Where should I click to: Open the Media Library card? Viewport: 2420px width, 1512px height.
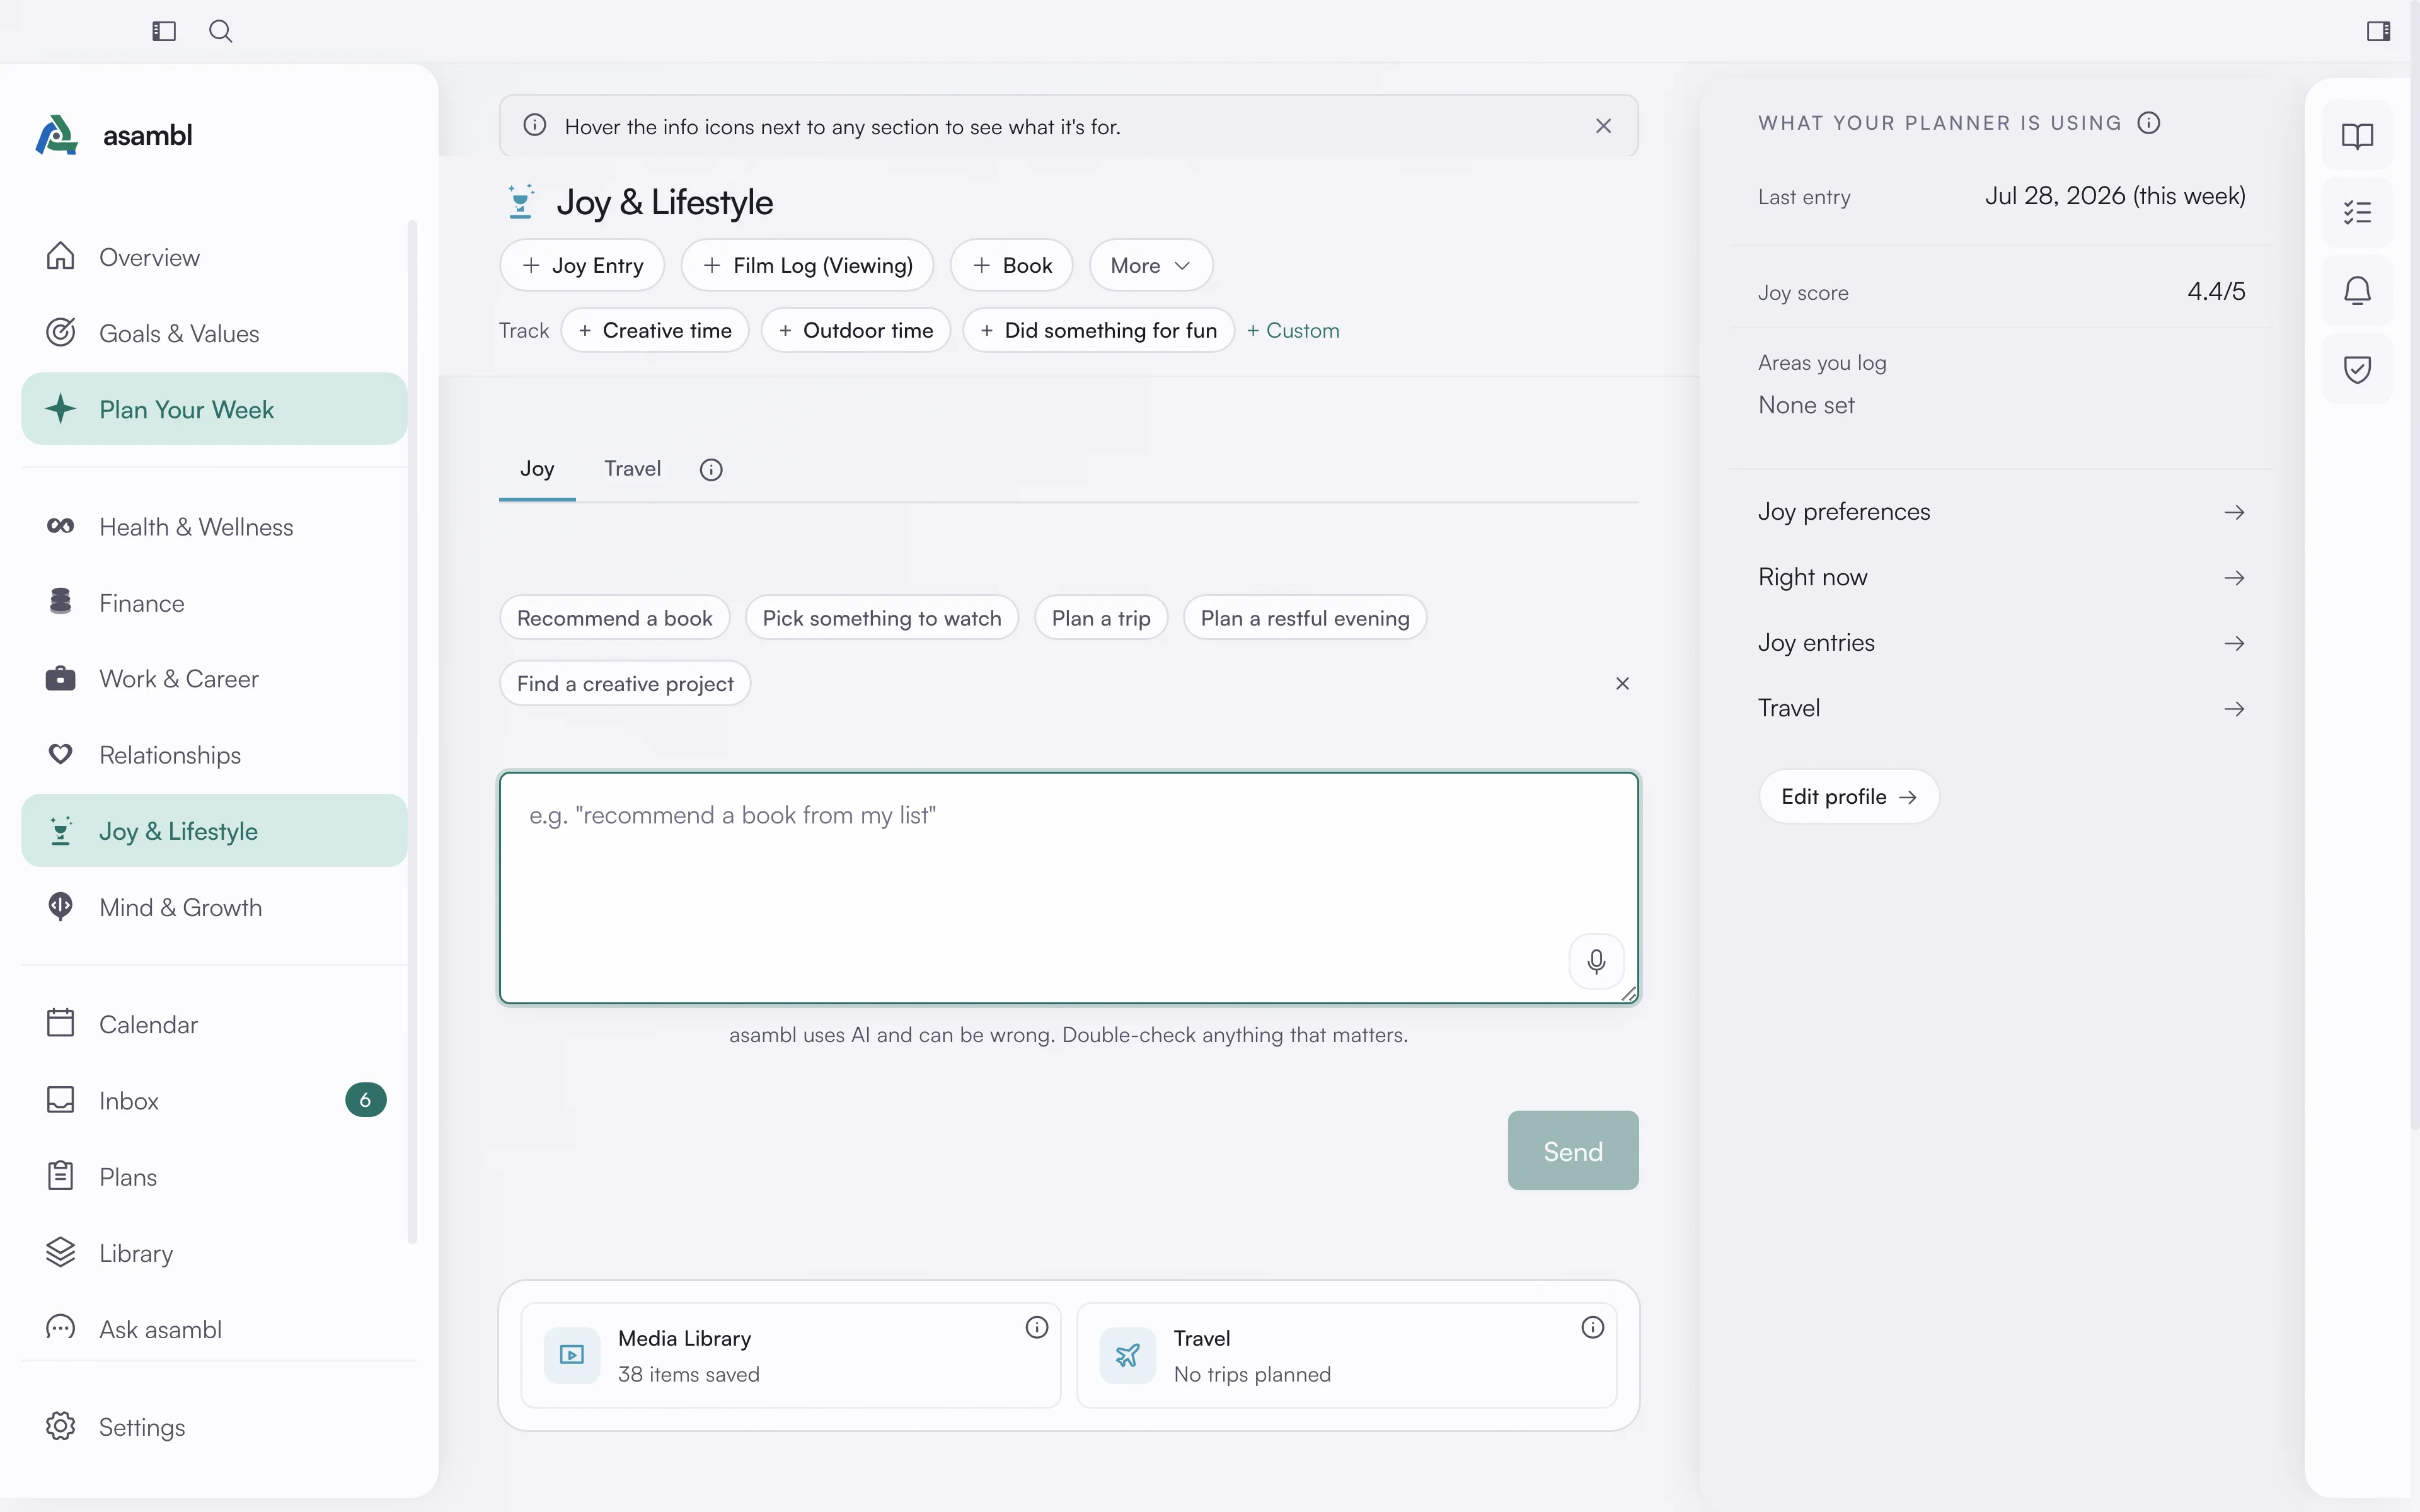pyautogui.click(x=791, y=1355)
